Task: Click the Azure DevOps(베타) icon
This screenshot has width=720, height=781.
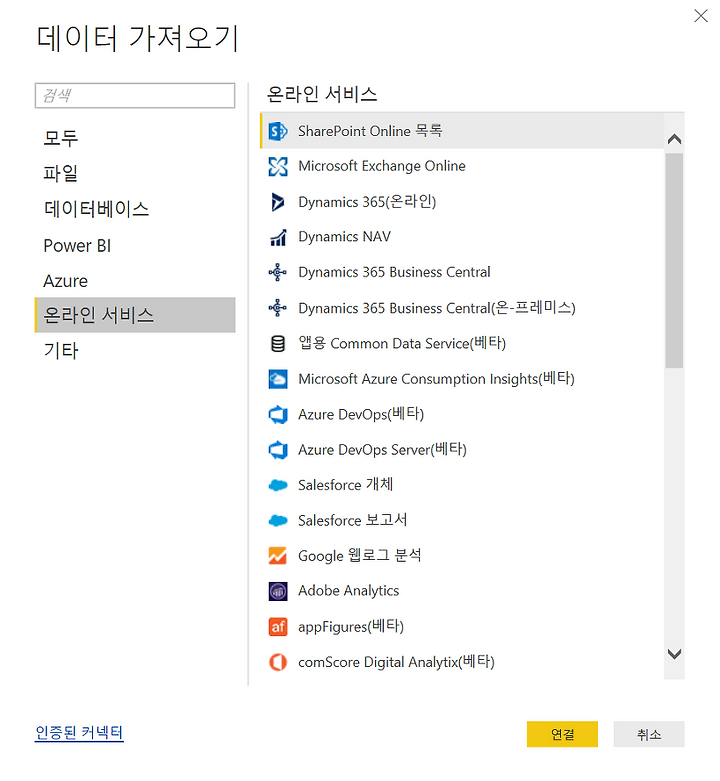Action: tap(278, 415)
